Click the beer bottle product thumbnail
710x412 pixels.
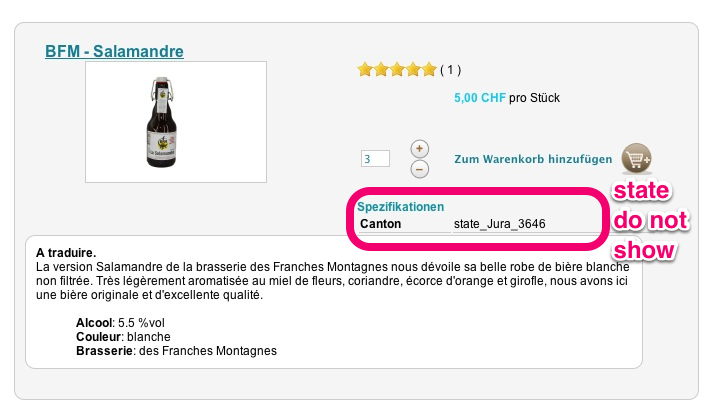click(x=176, y=121)
